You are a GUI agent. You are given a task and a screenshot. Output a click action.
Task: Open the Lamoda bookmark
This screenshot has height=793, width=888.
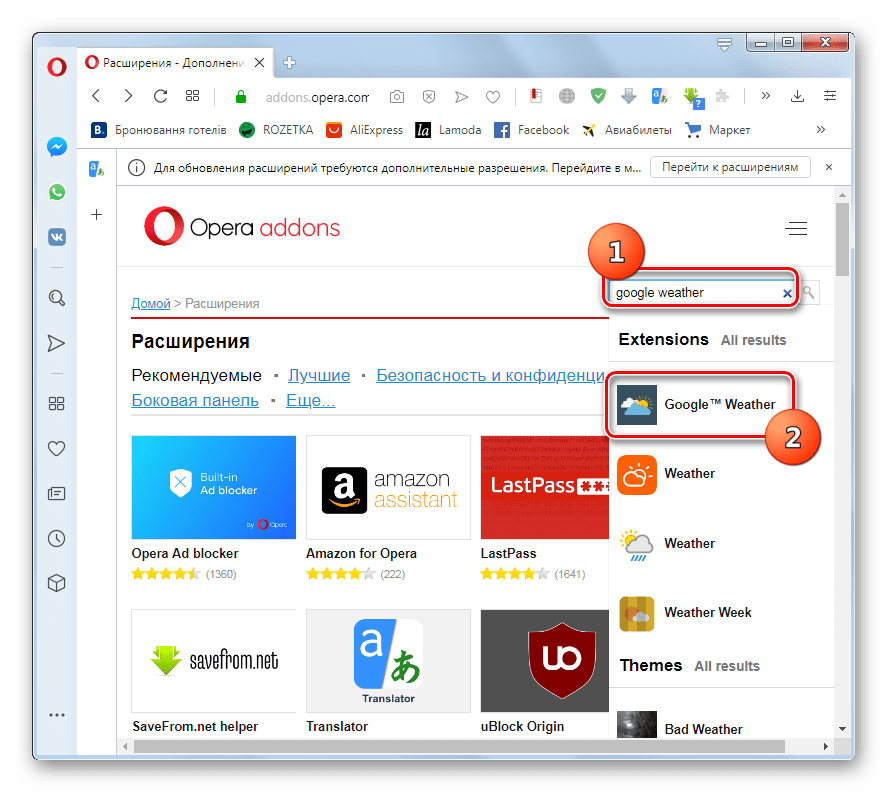pyautogui.click(x=448, y=130)
